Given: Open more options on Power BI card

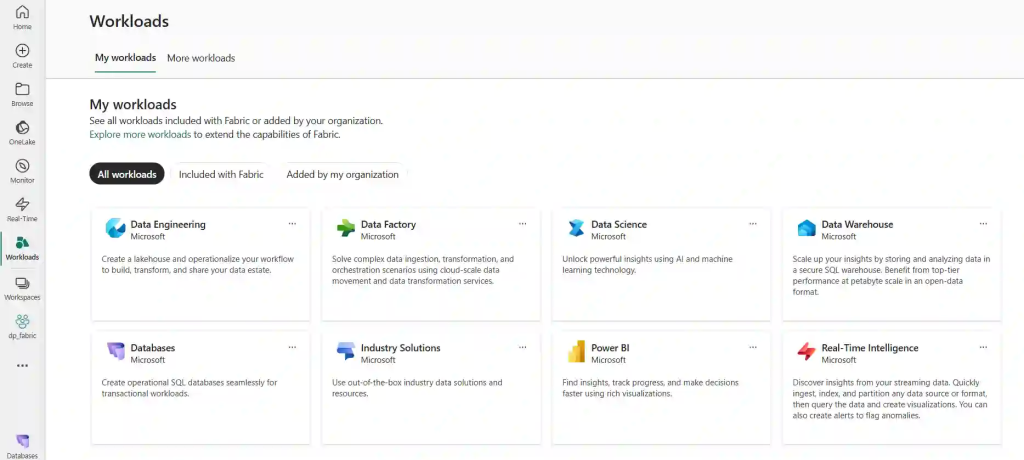Looking at the screenshot, I should pos(753,347).
